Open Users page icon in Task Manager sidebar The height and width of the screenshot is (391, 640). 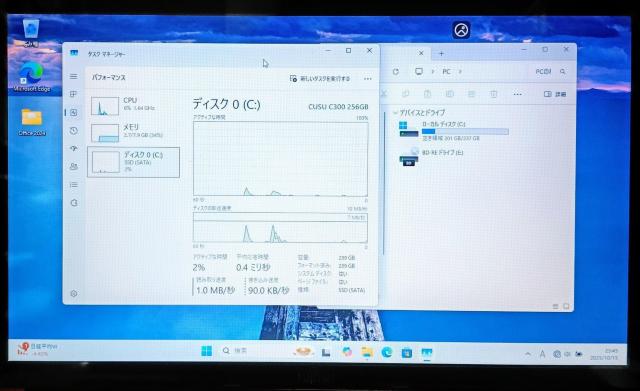point(73,167)
